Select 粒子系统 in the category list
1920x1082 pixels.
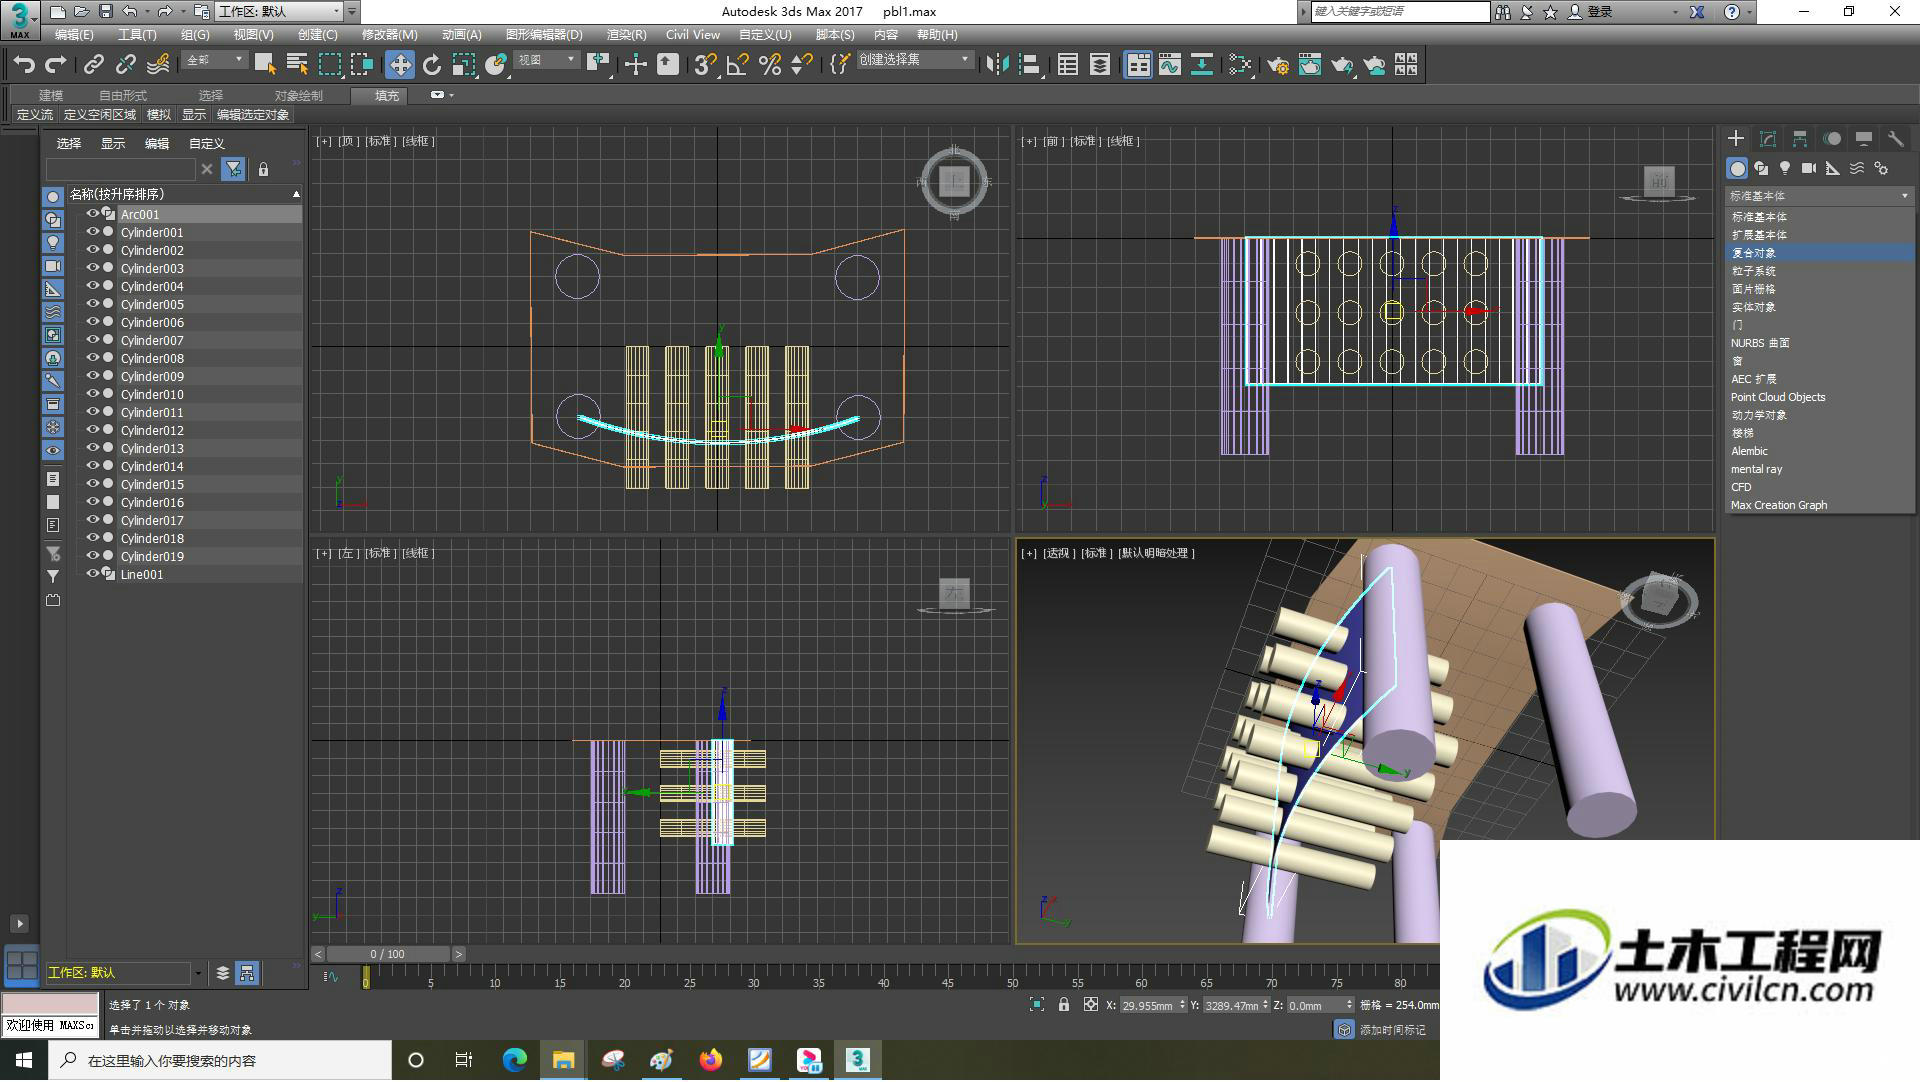pyautogui.click(x=1819, y=271)
